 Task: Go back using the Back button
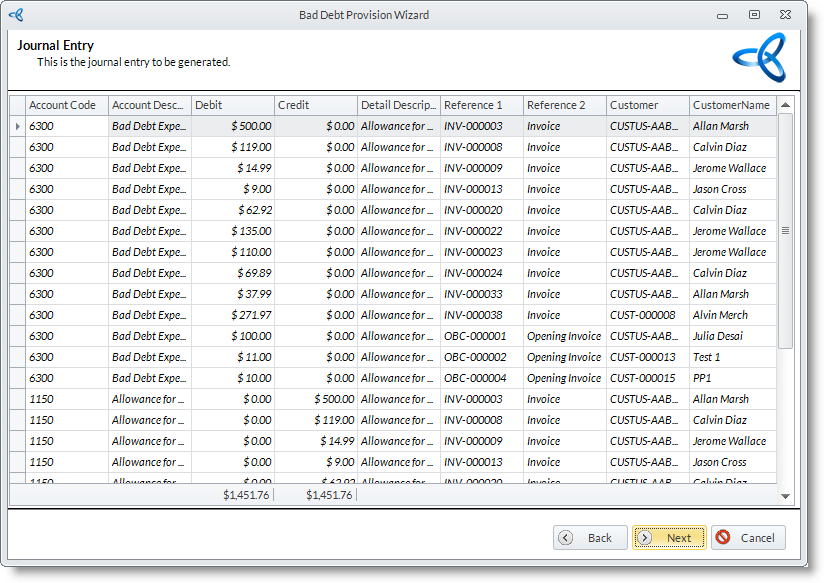pyautogui.click(x=590, y=537)
